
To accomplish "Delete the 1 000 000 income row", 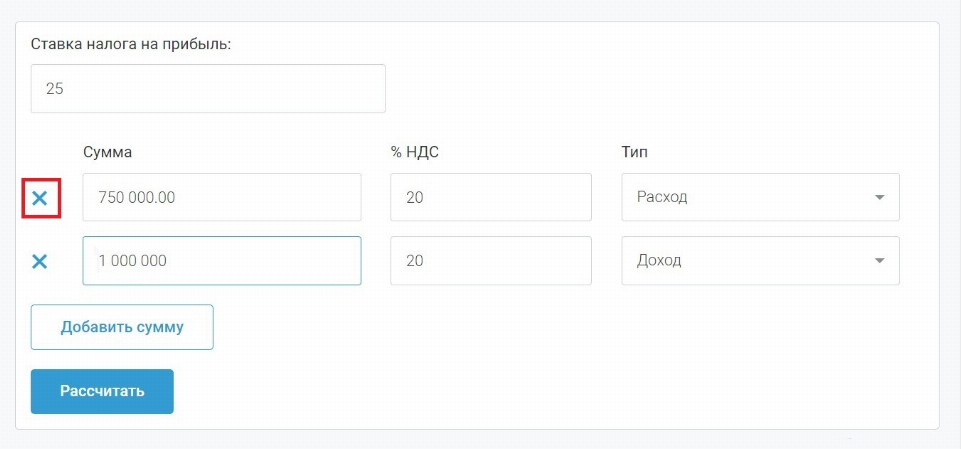I will coord(40,261).
